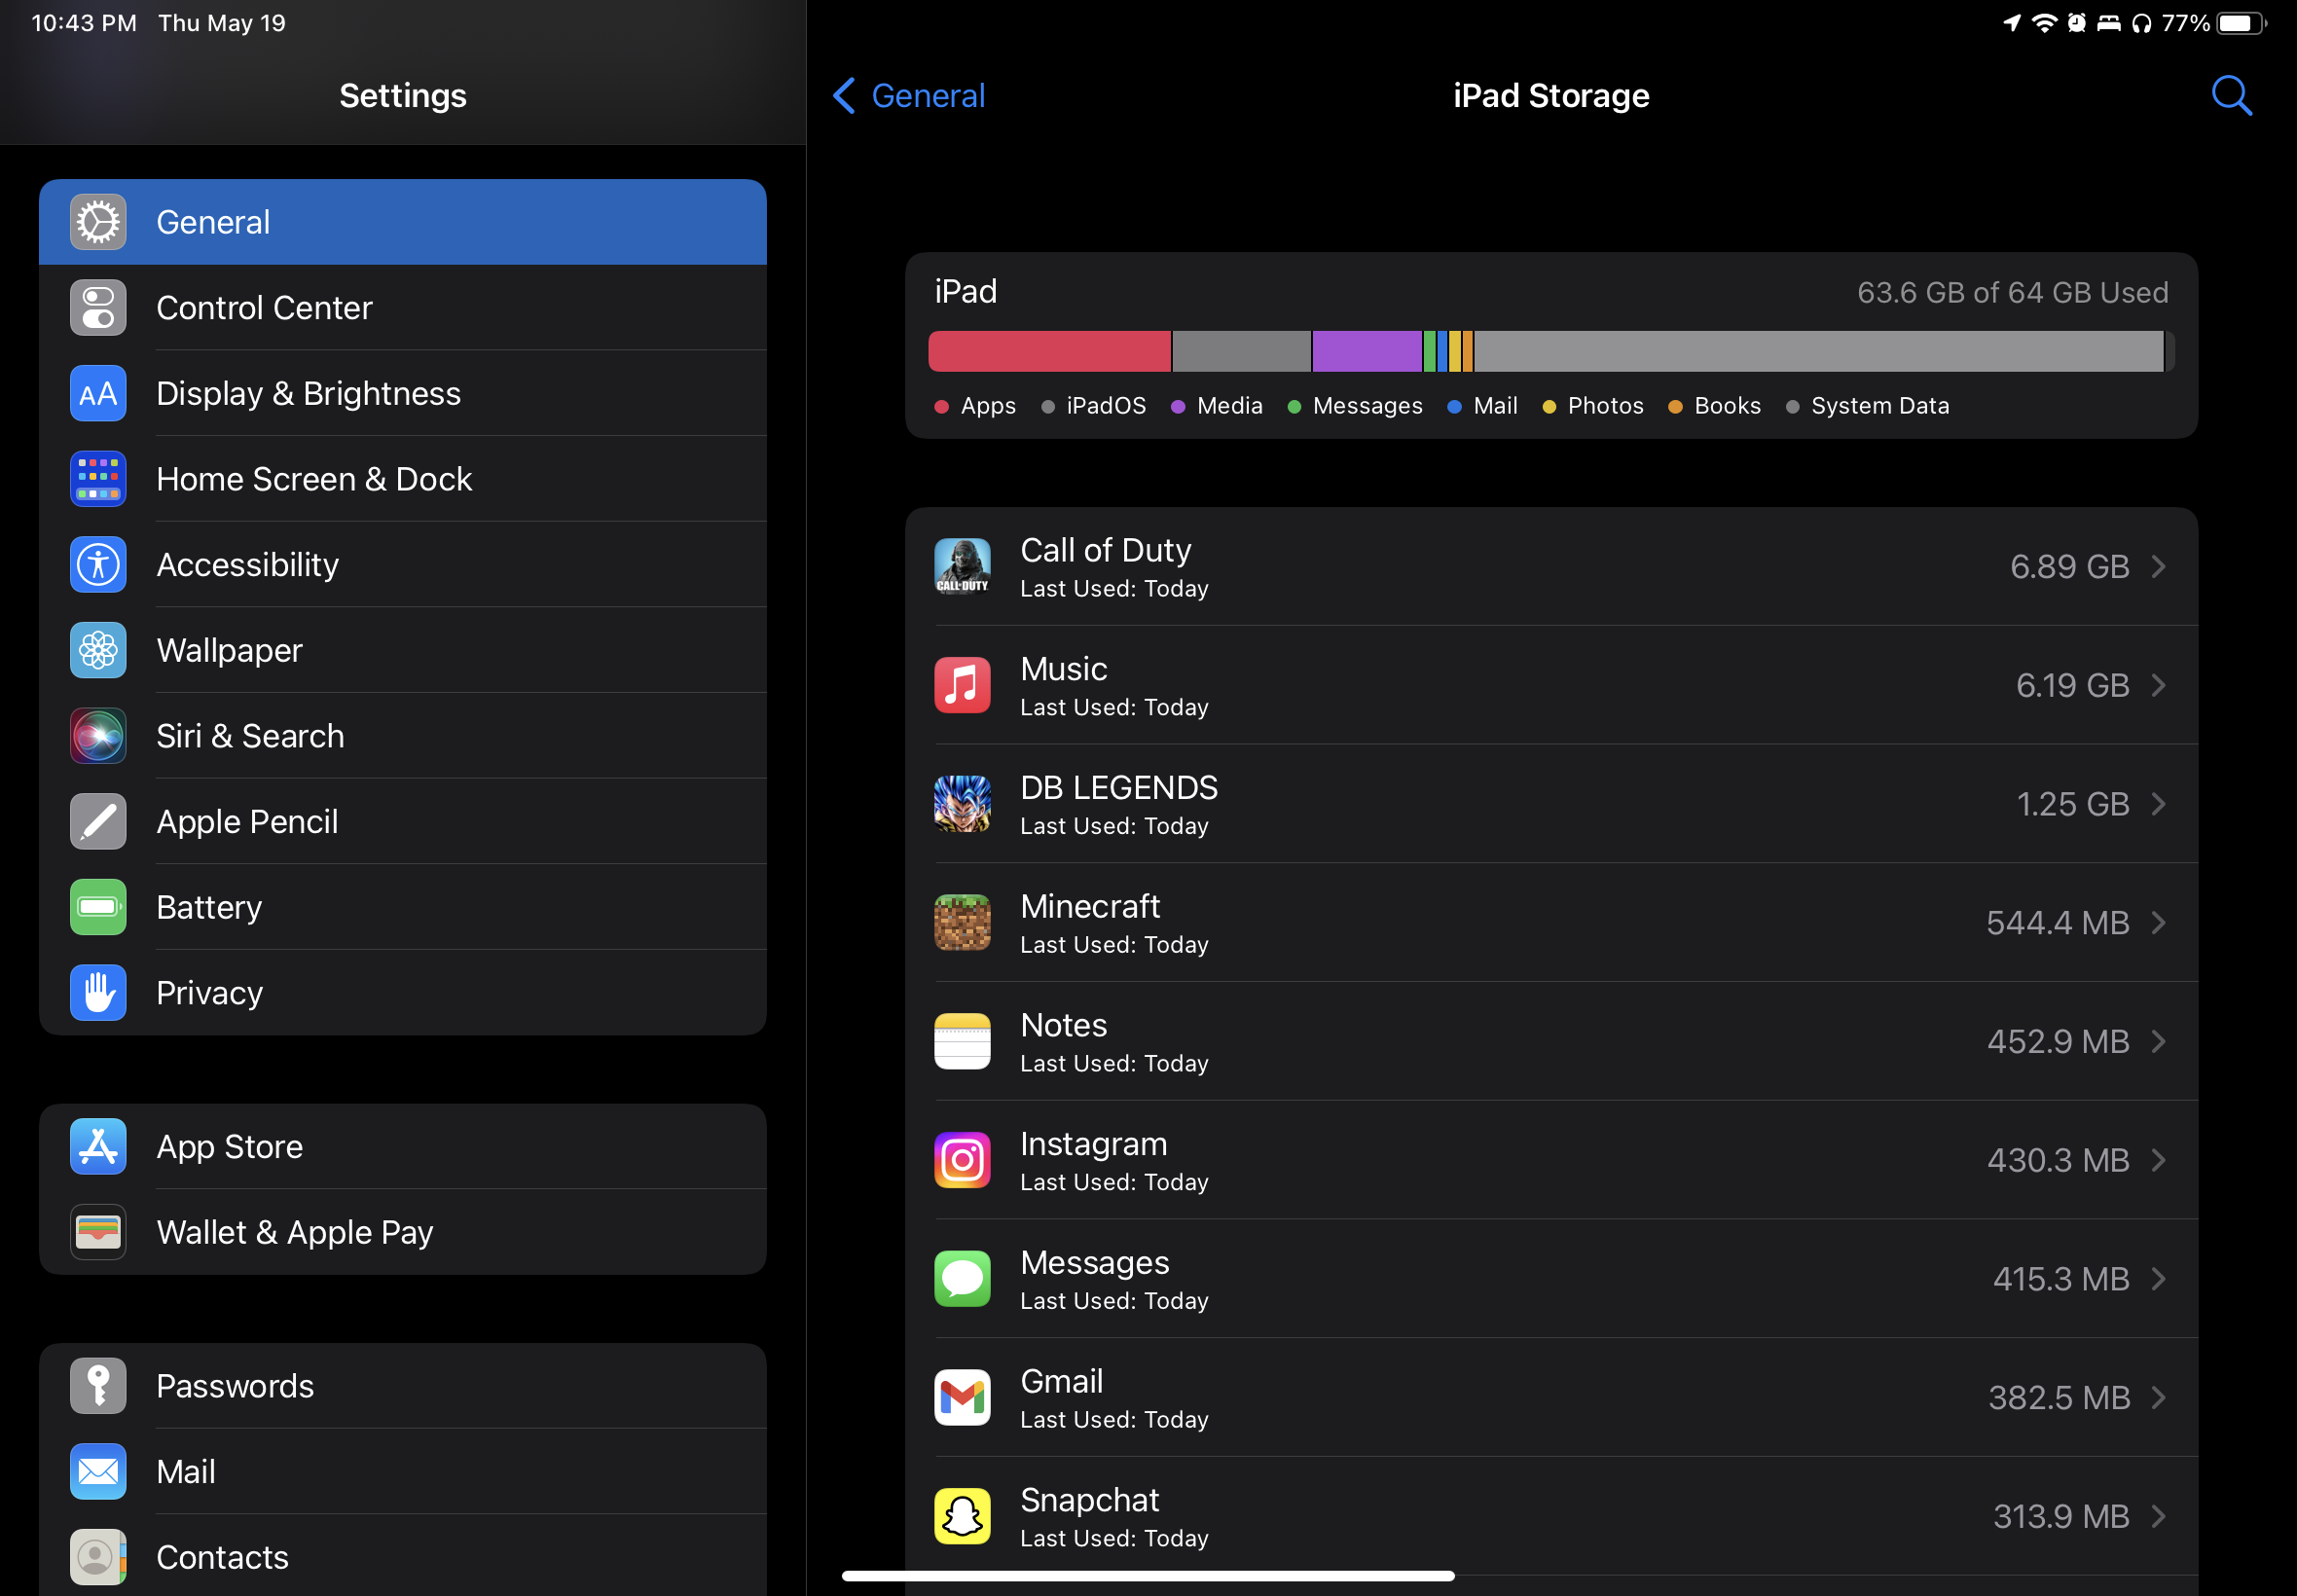
Task: Expand Notes storage details chevron
Action: click(x=2159, y=1041)
